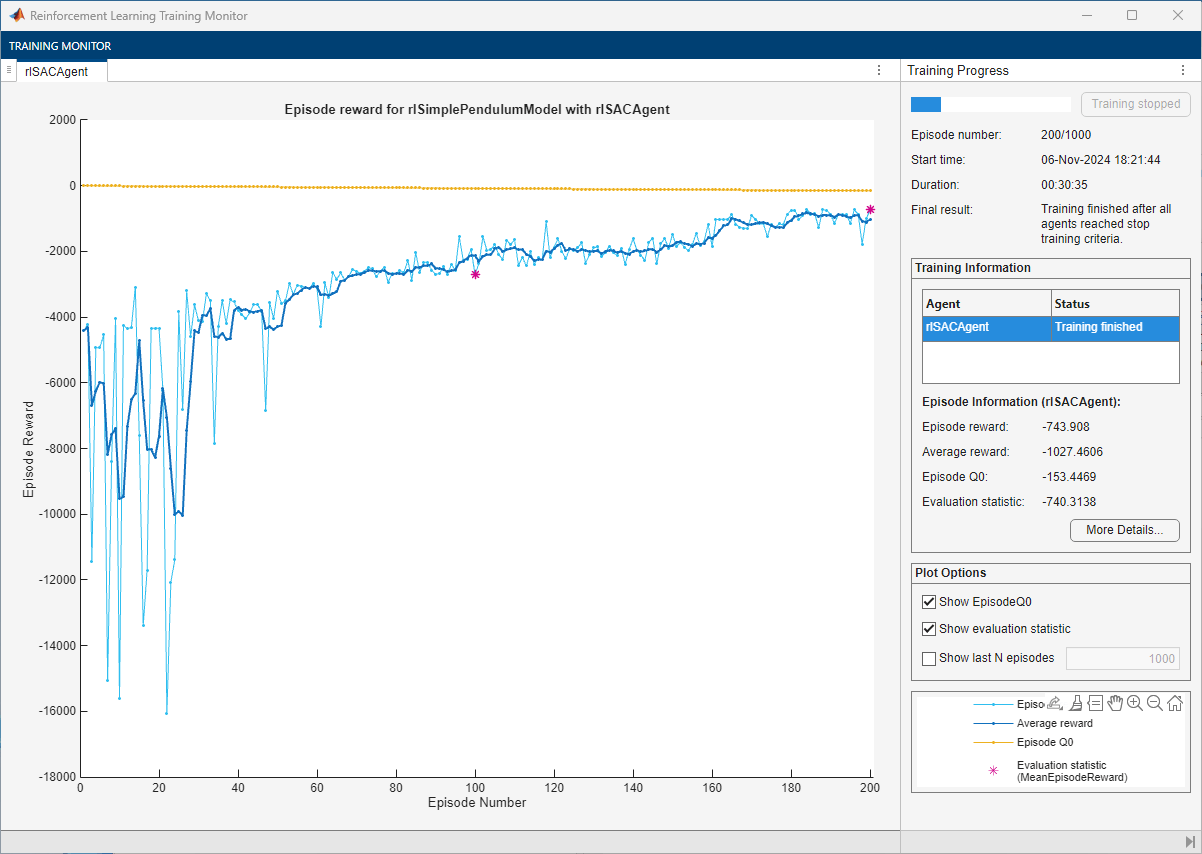Image resolution: width=1202 pixels, height=854 pixels.
Task: Enable the data tips tool icon
Action: pos(1095,703)
